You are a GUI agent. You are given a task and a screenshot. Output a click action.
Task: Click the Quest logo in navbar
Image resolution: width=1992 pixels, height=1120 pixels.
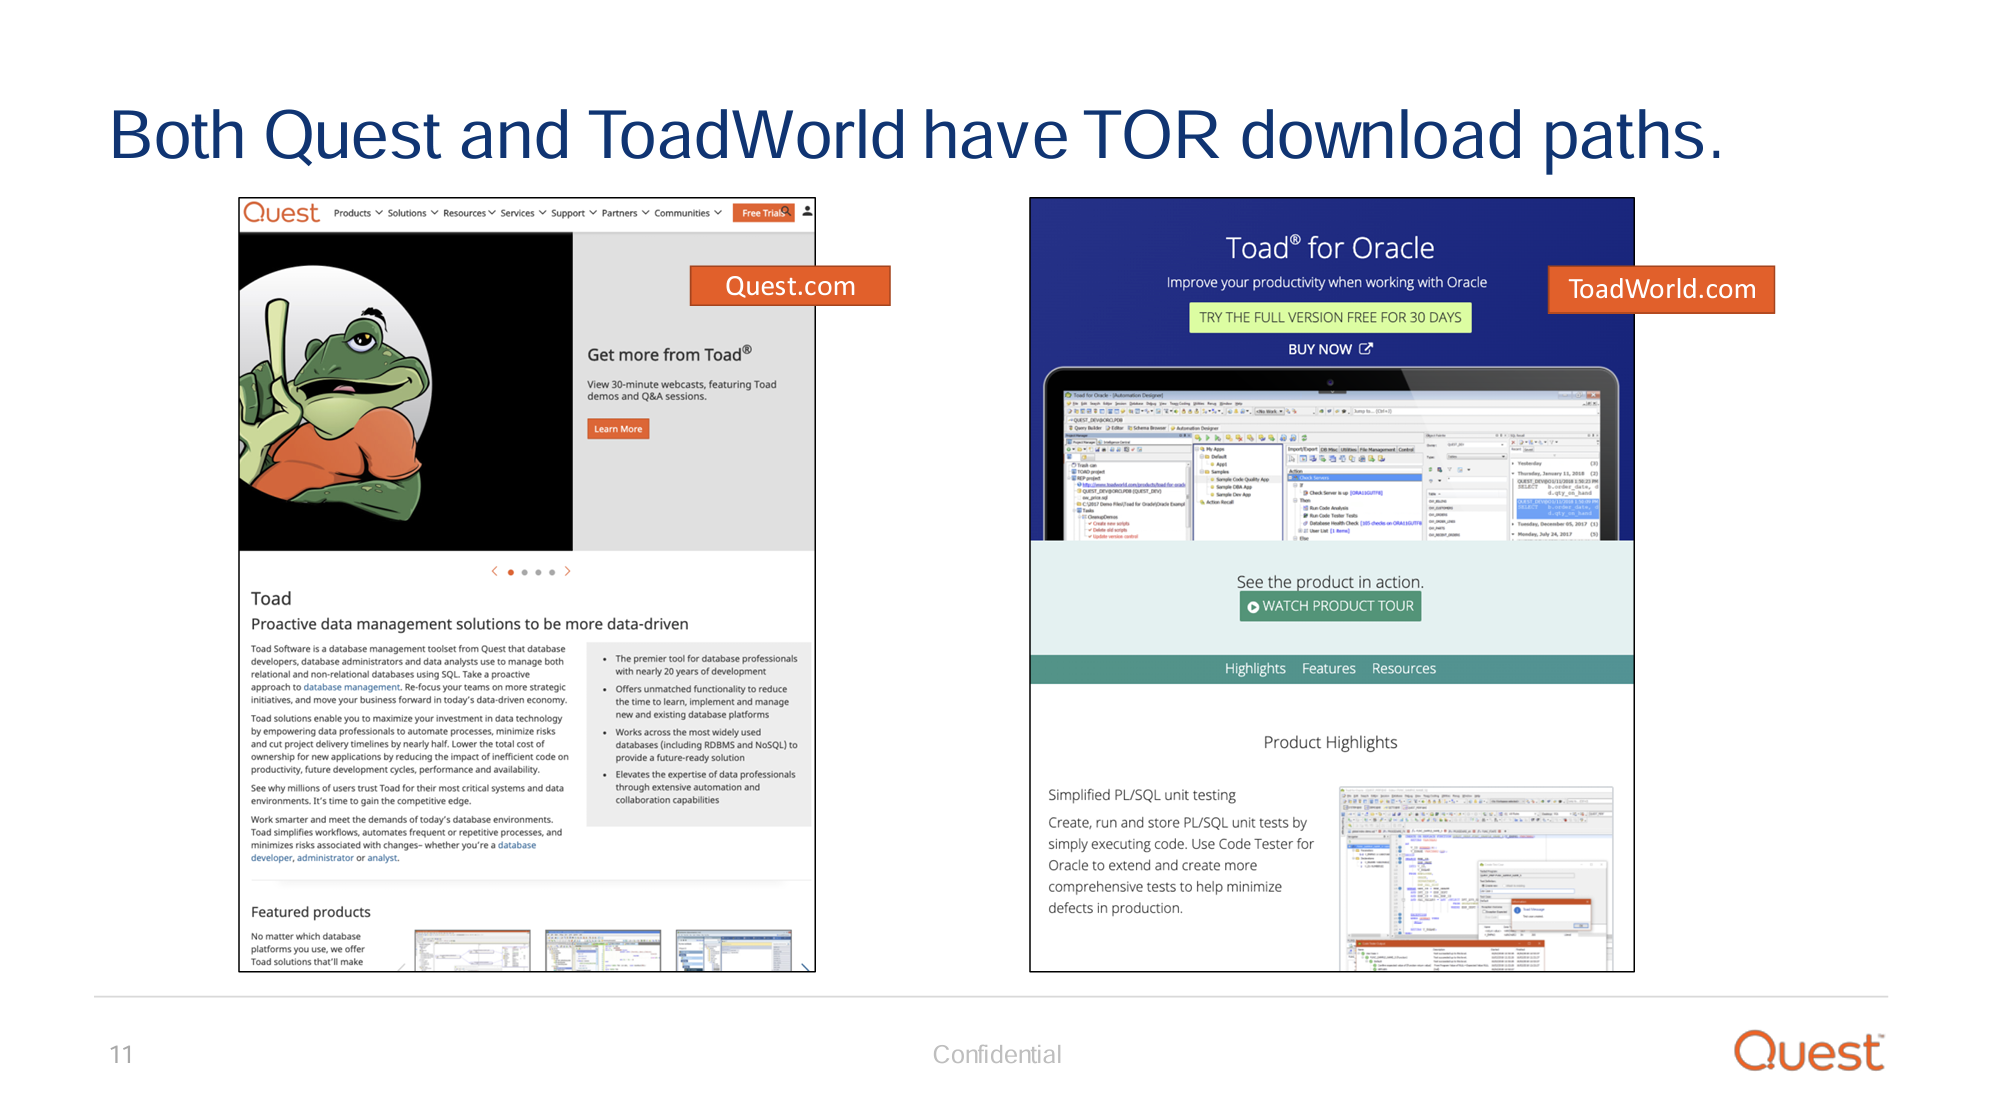(281, 213)
